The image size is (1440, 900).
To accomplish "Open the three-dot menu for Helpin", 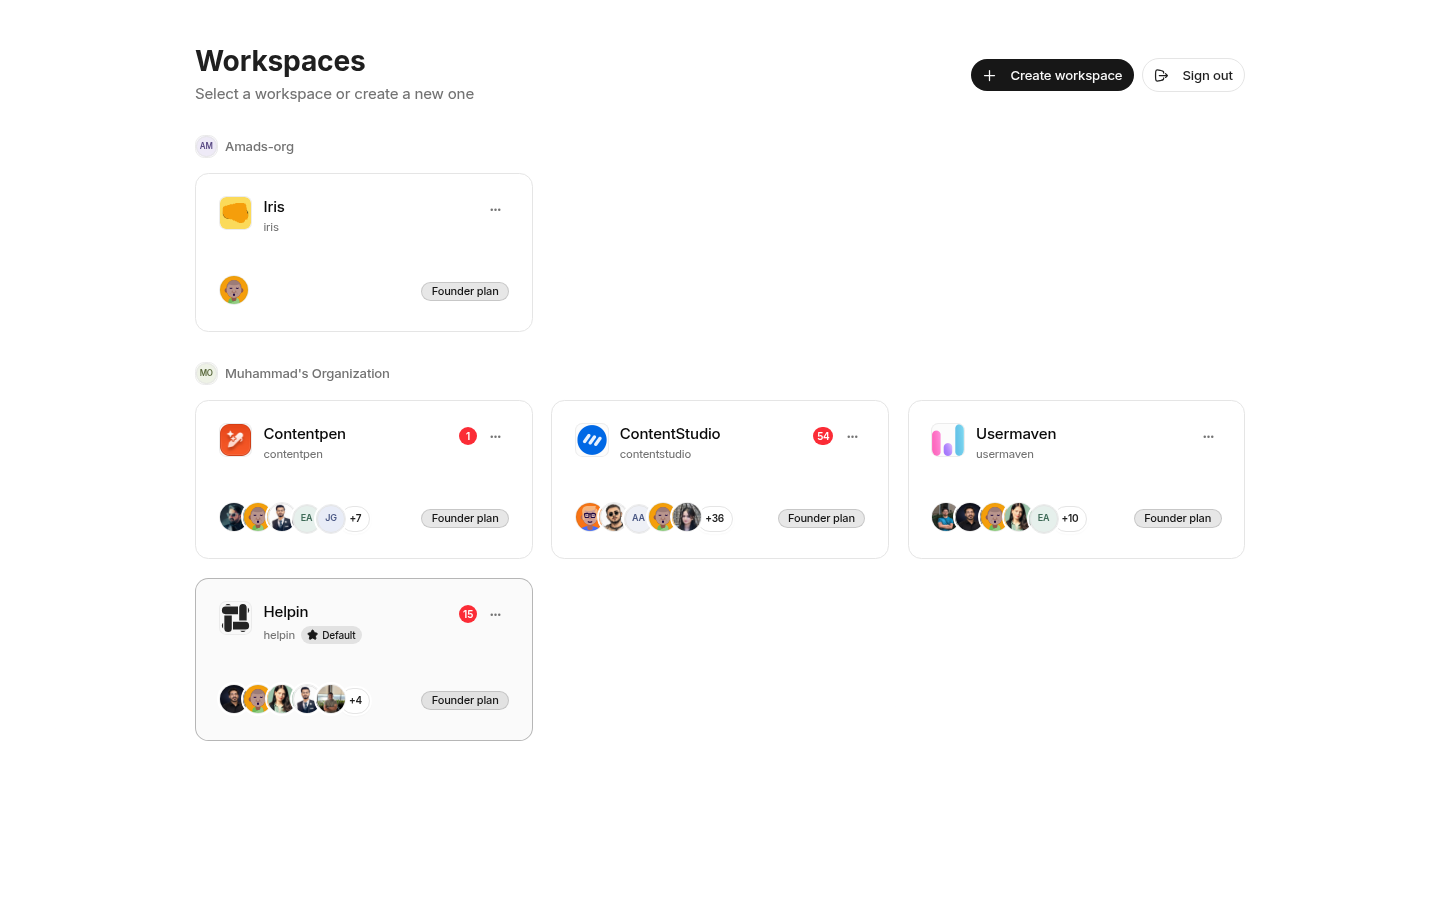I will 495,615.
